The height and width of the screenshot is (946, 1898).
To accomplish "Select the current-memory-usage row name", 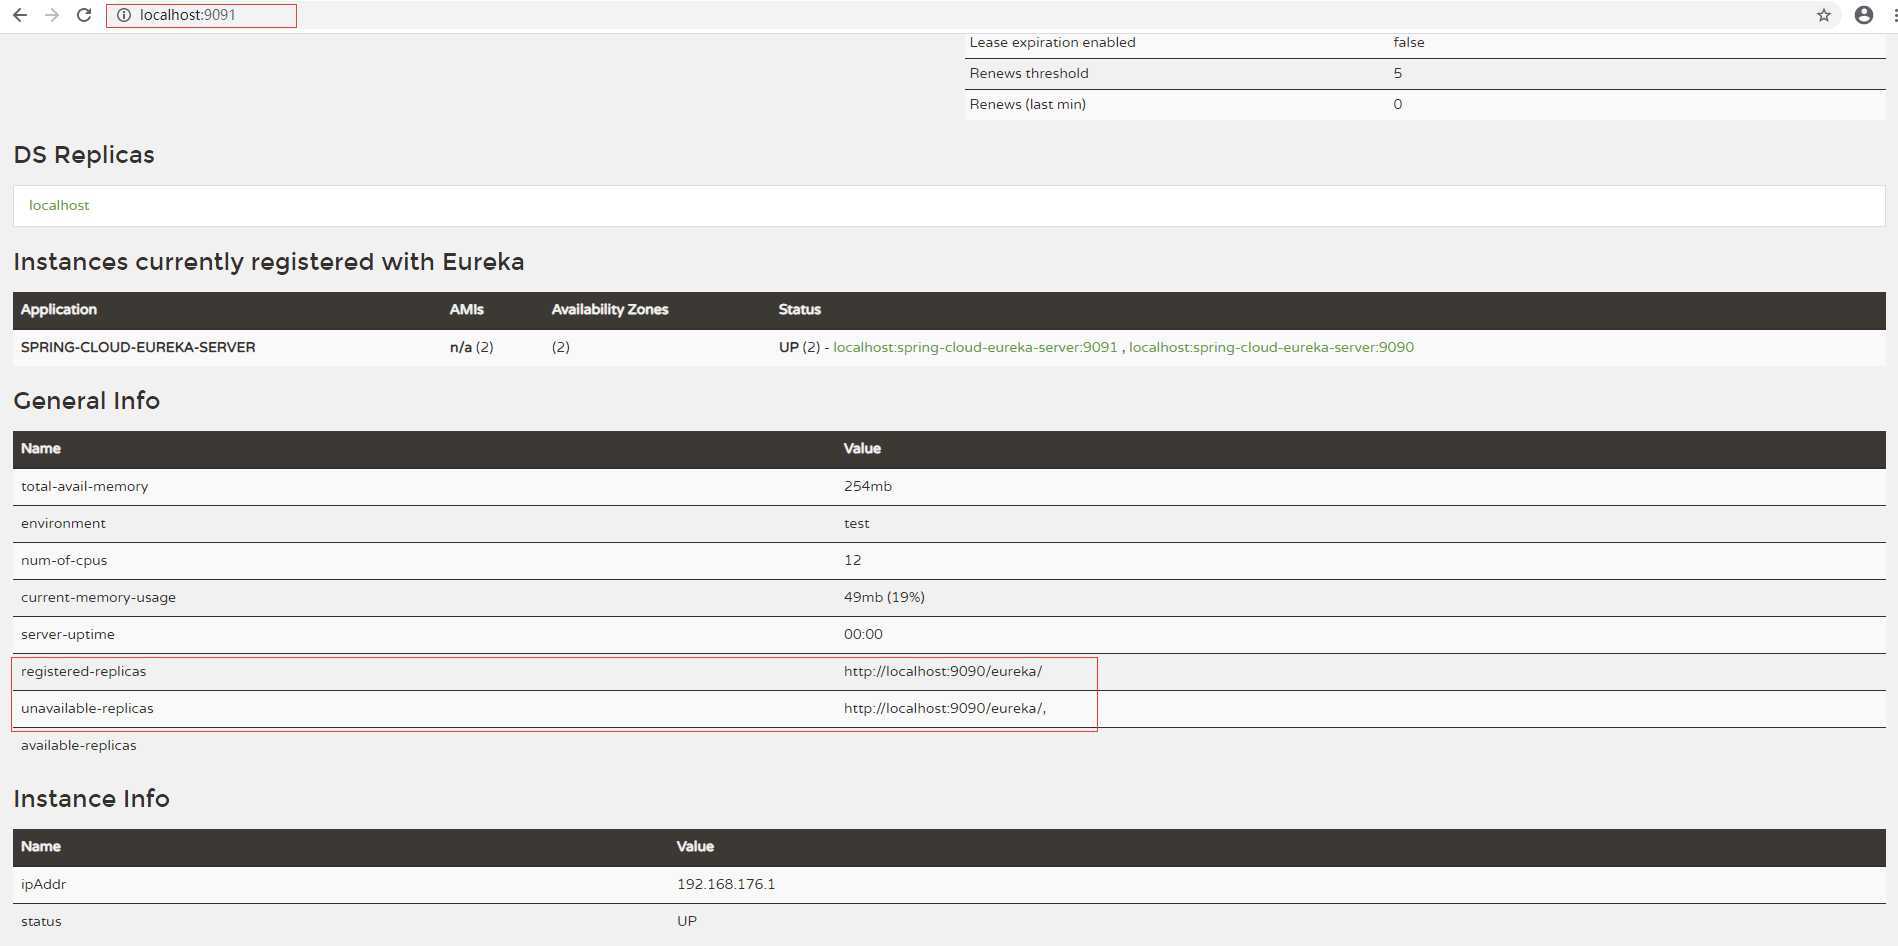I will (98, 597).
